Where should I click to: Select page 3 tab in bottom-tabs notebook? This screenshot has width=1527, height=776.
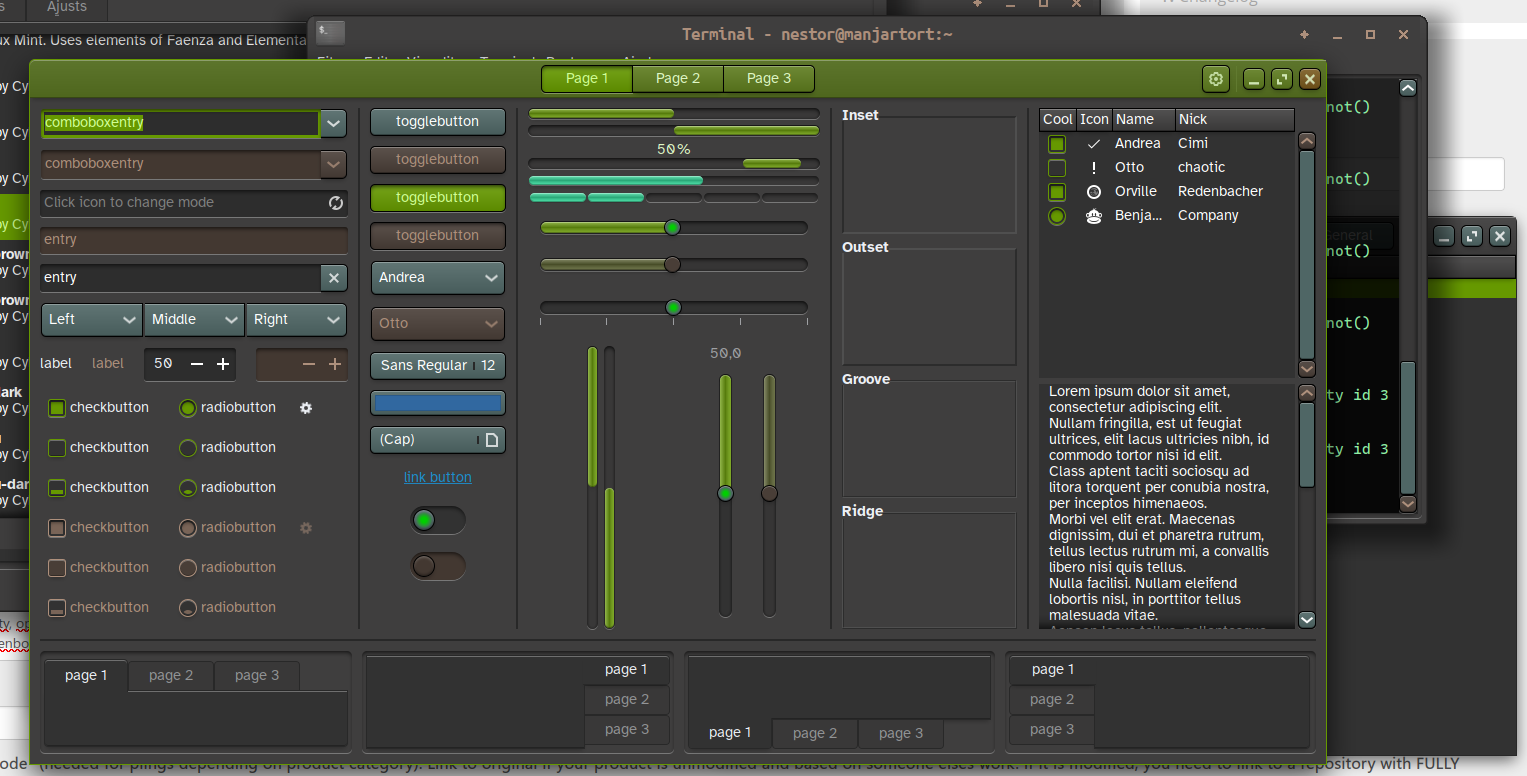click(901, 734)
